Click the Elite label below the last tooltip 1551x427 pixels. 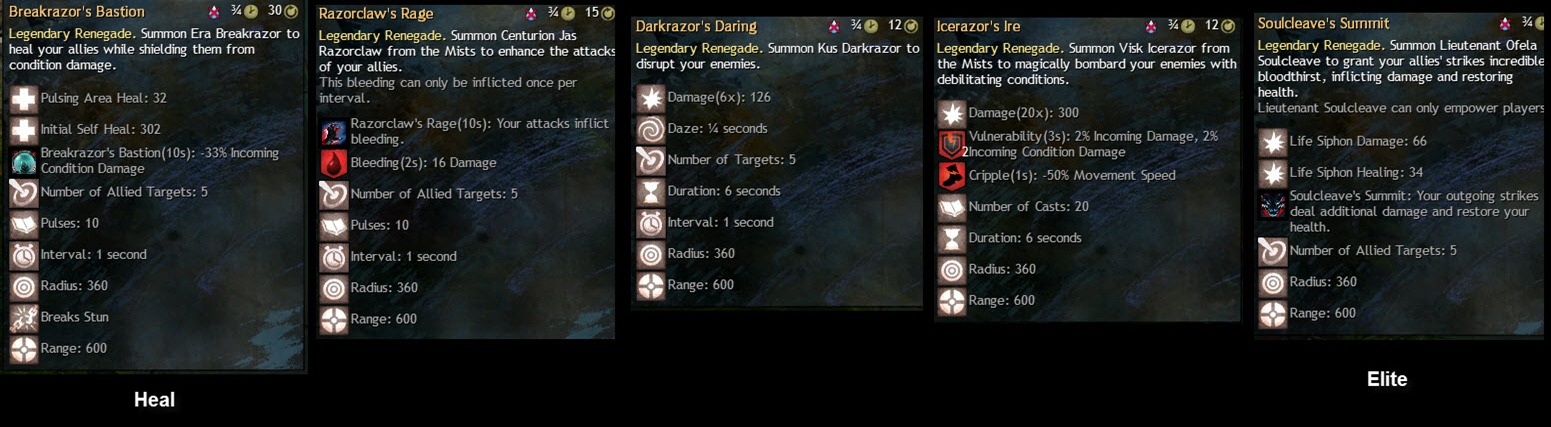coord(1387,379)
